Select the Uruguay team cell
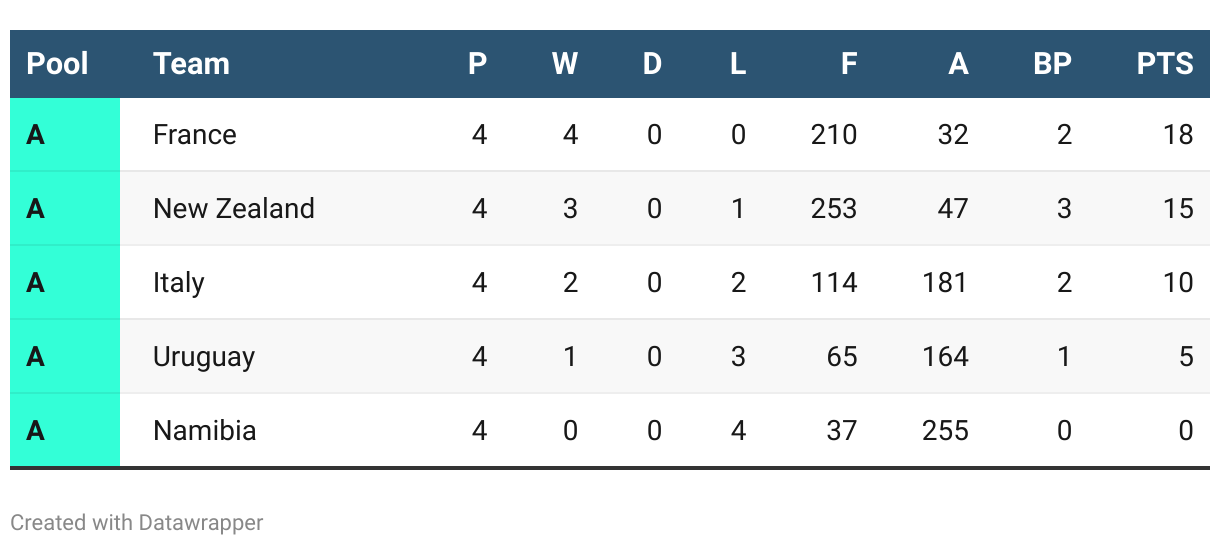Viewport: 1220px width, 546px height. coord(204,357)
